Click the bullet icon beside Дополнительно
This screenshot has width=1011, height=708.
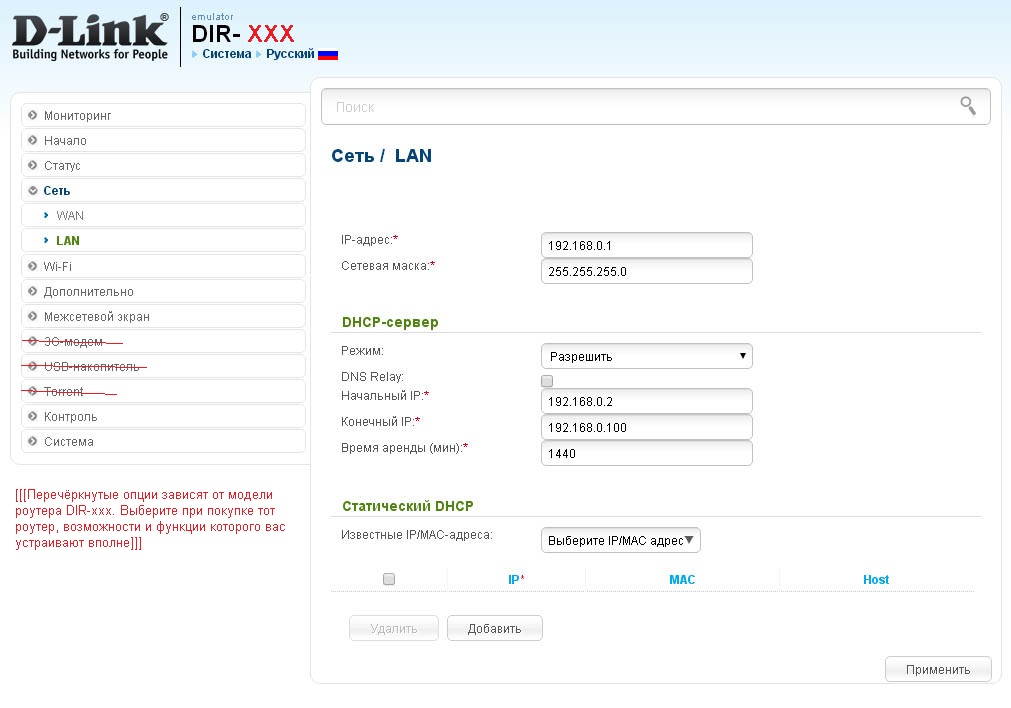point(32,291)
